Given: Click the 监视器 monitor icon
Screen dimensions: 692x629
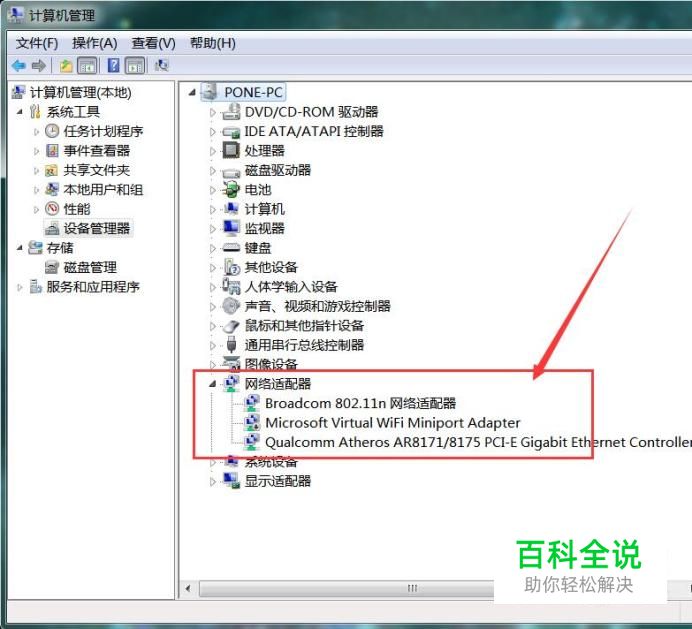Looking at the screenshot, I should pyautogui.click(x=231, y=228).
